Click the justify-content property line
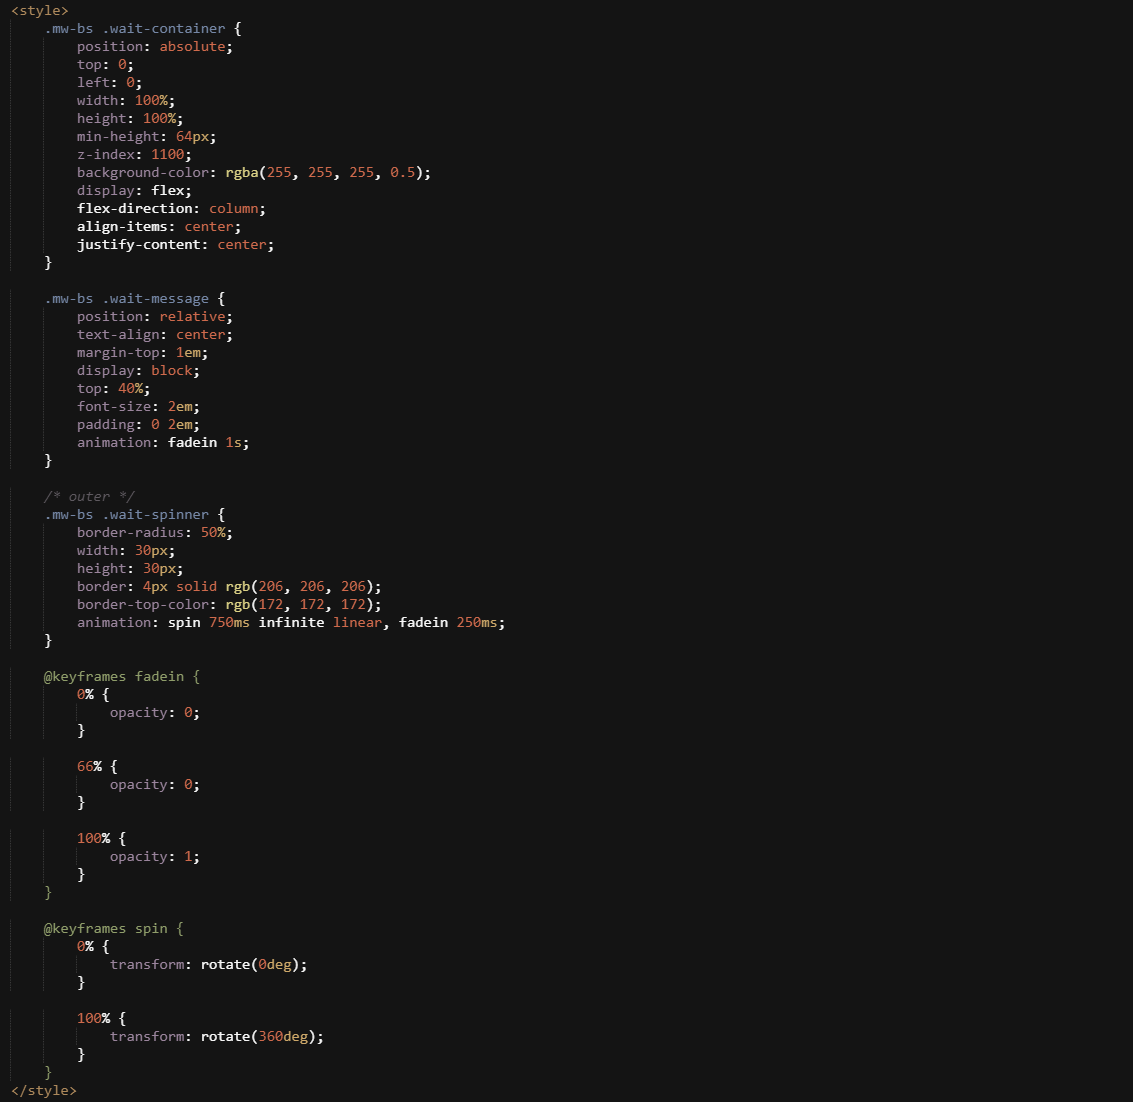The image size is (1133, 1102). pos(175,244)
